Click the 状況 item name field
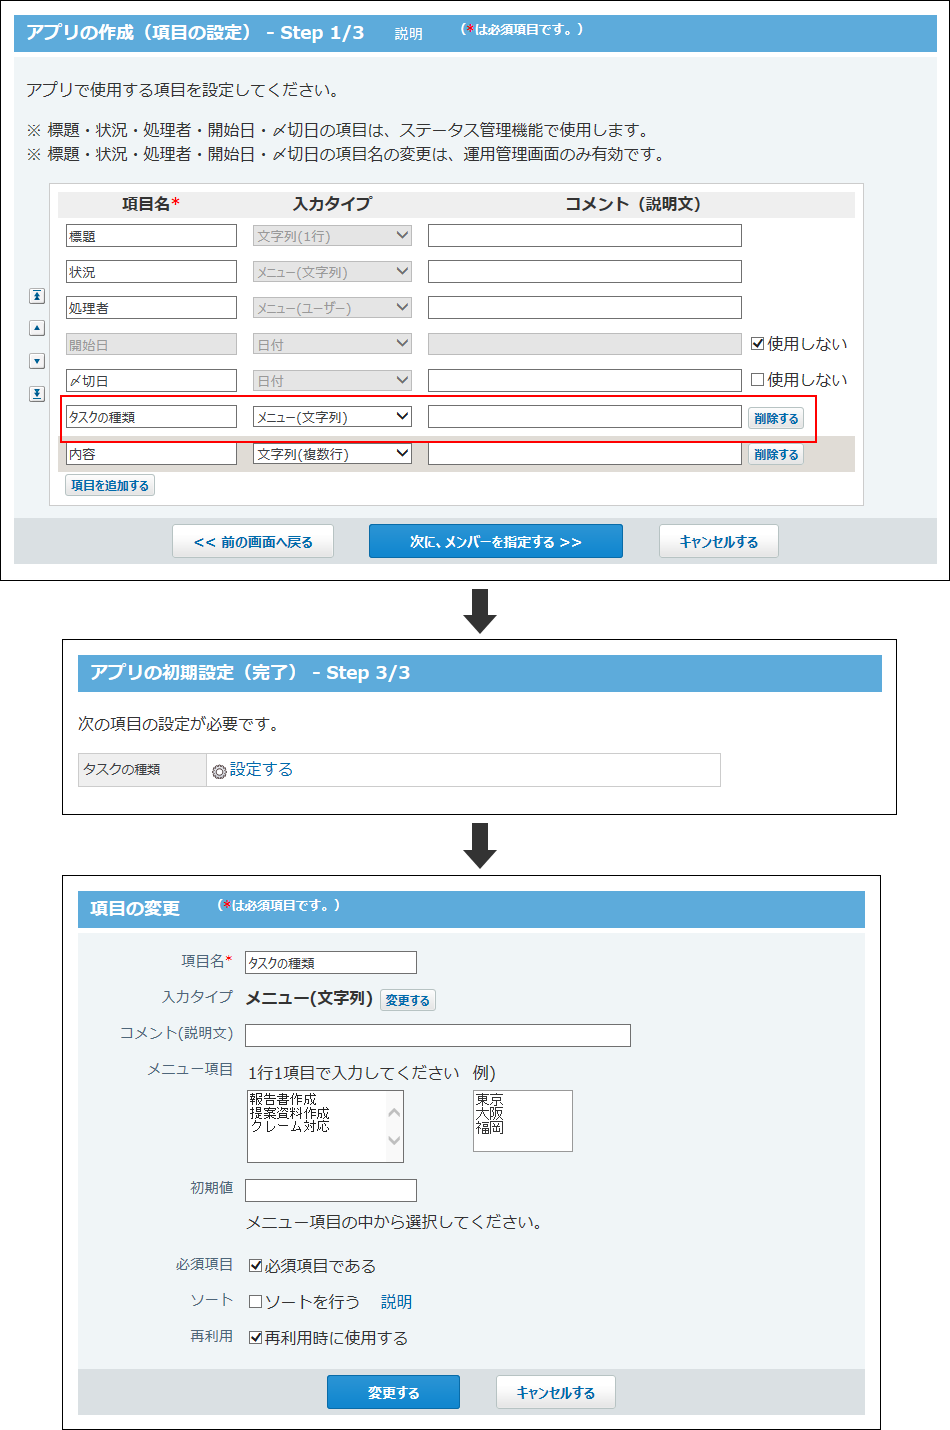Viewport: 950px width, 1430px height. 151,272
